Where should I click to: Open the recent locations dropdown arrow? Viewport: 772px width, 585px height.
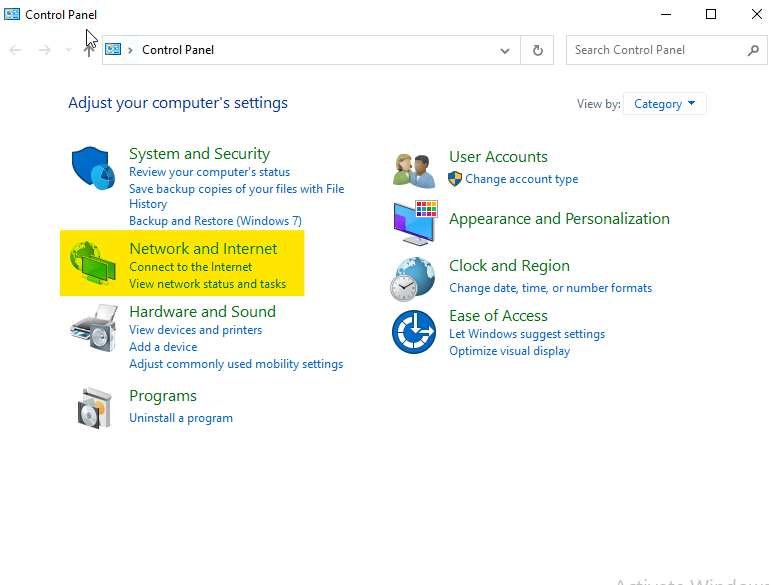click(68, 50)
